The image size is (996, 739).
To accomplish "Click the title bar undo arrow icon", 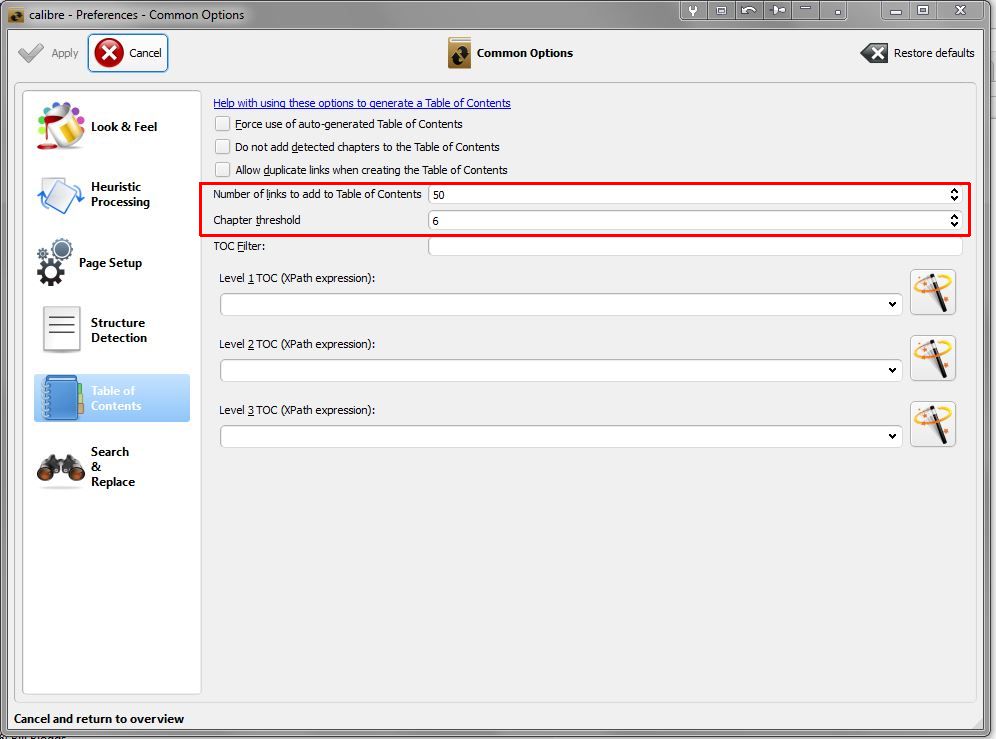I will coord(749,10).
